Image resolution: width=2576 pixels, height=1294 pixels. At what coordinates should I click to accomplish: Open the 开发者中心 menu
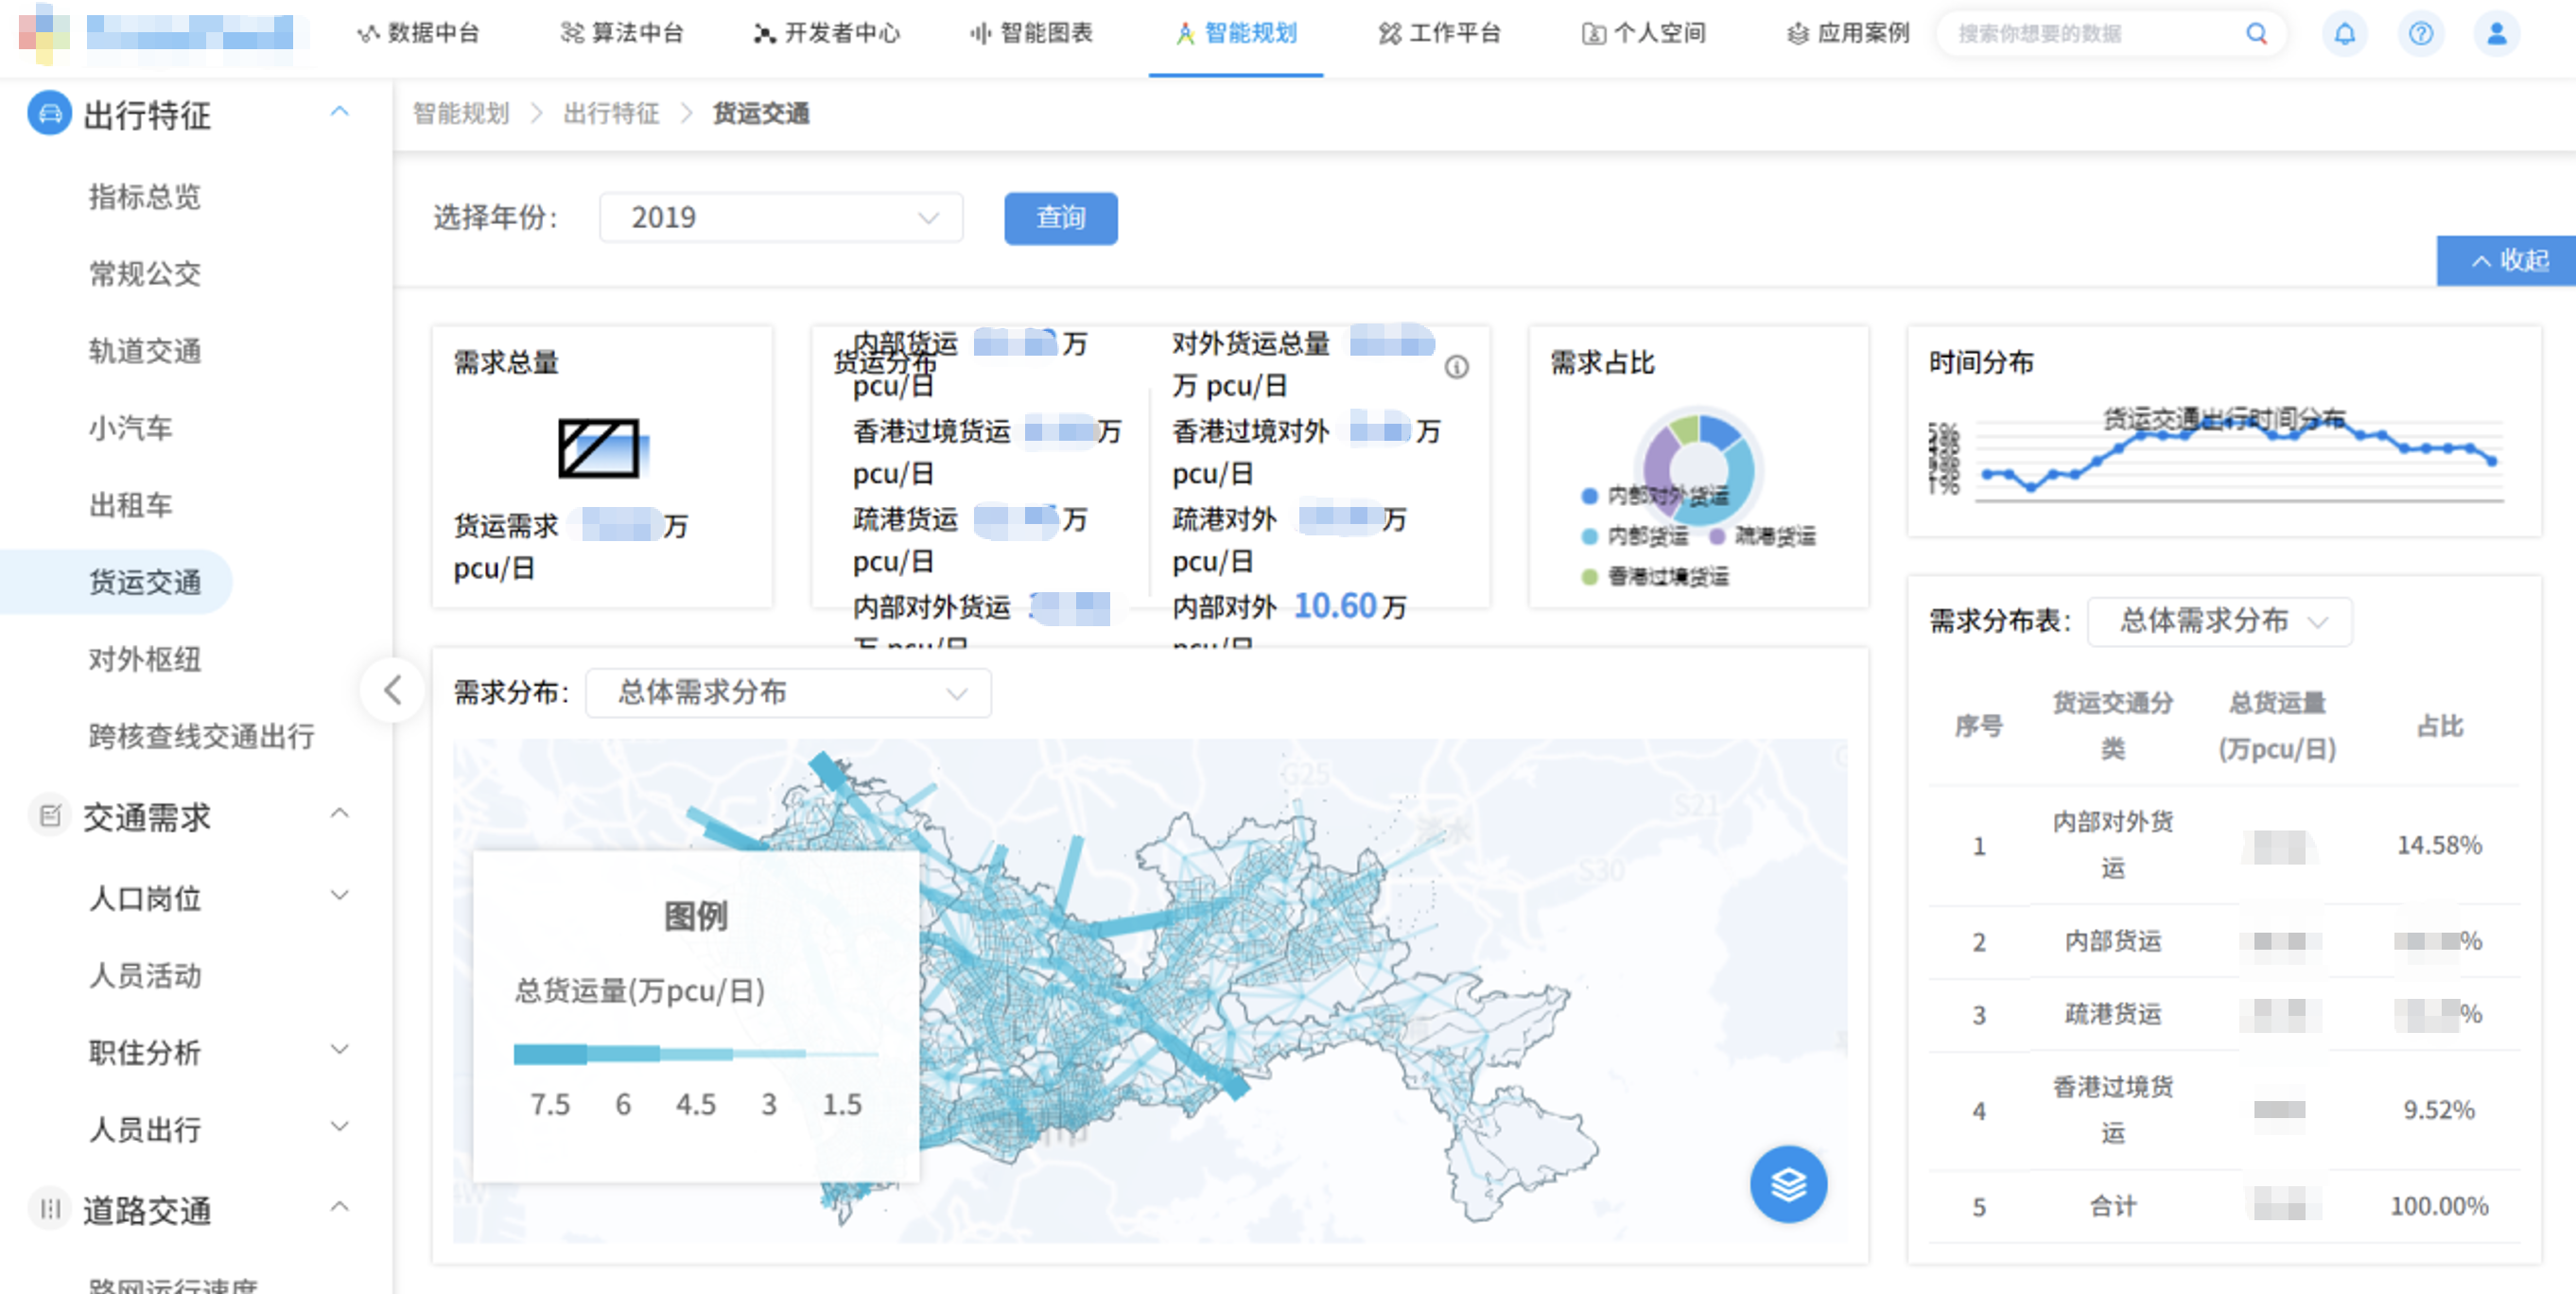pos(827,34)
